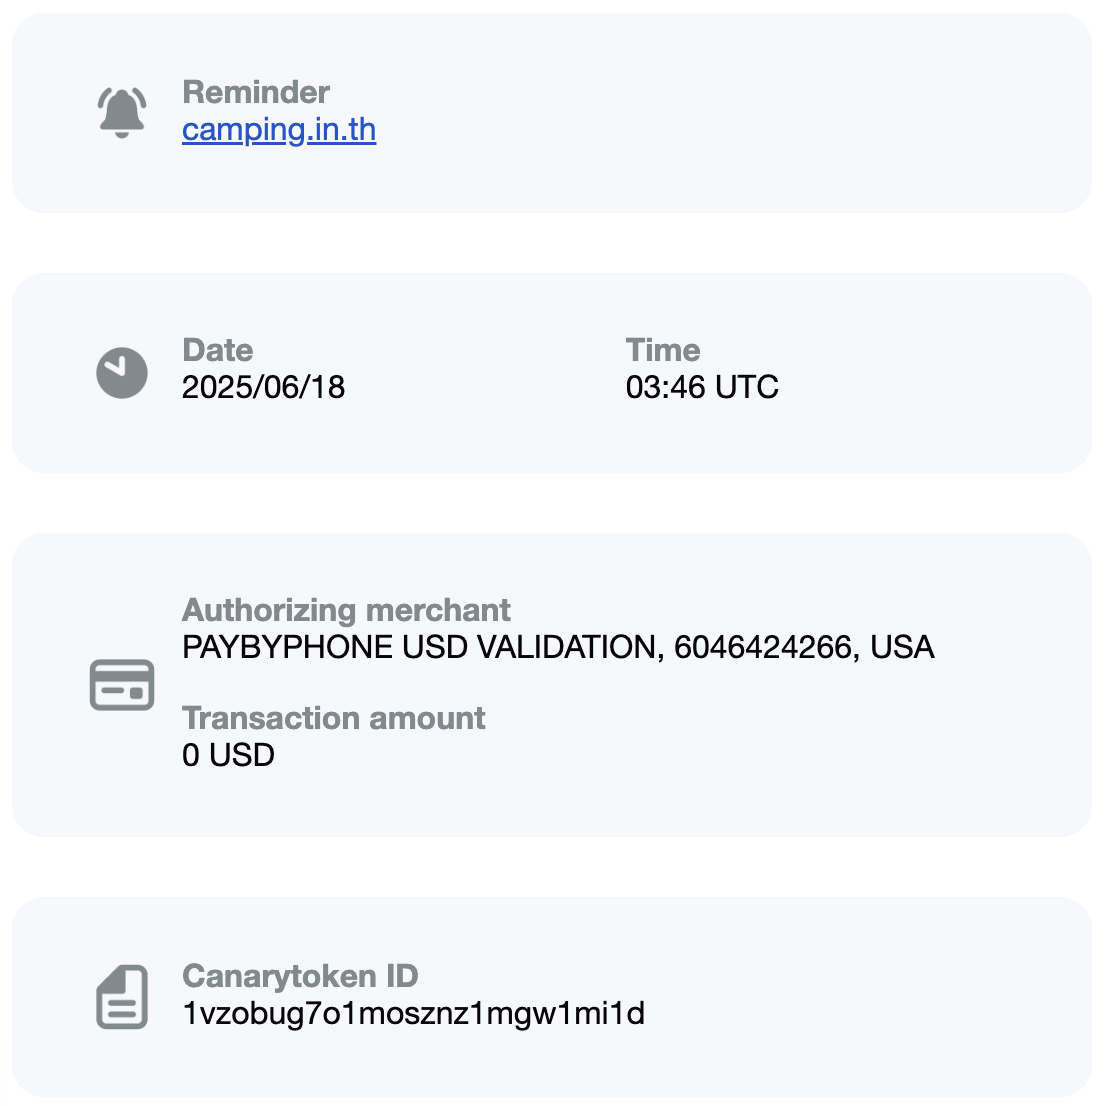Click the reminder bell icon

coord(122,112)
